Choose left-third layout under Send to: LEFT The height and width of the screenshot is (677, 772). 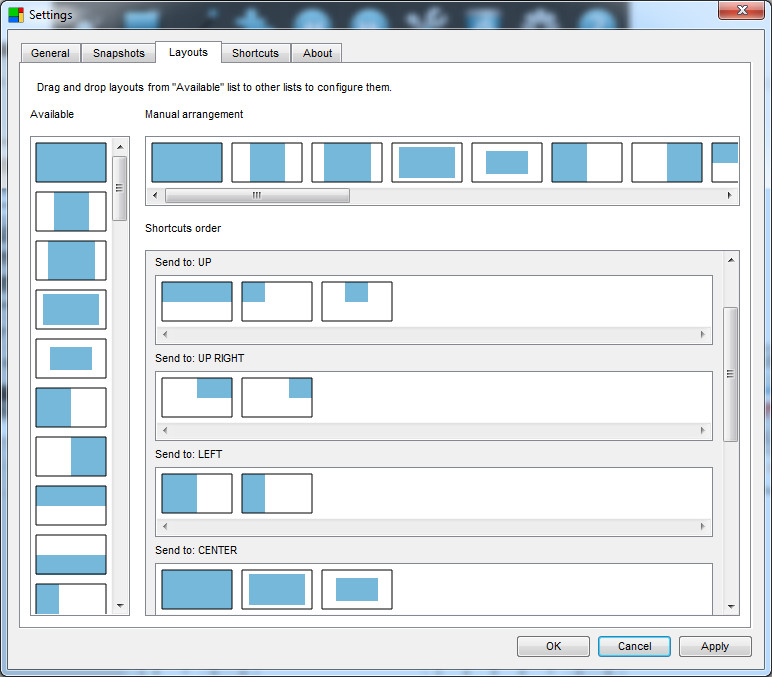point(277,493)
